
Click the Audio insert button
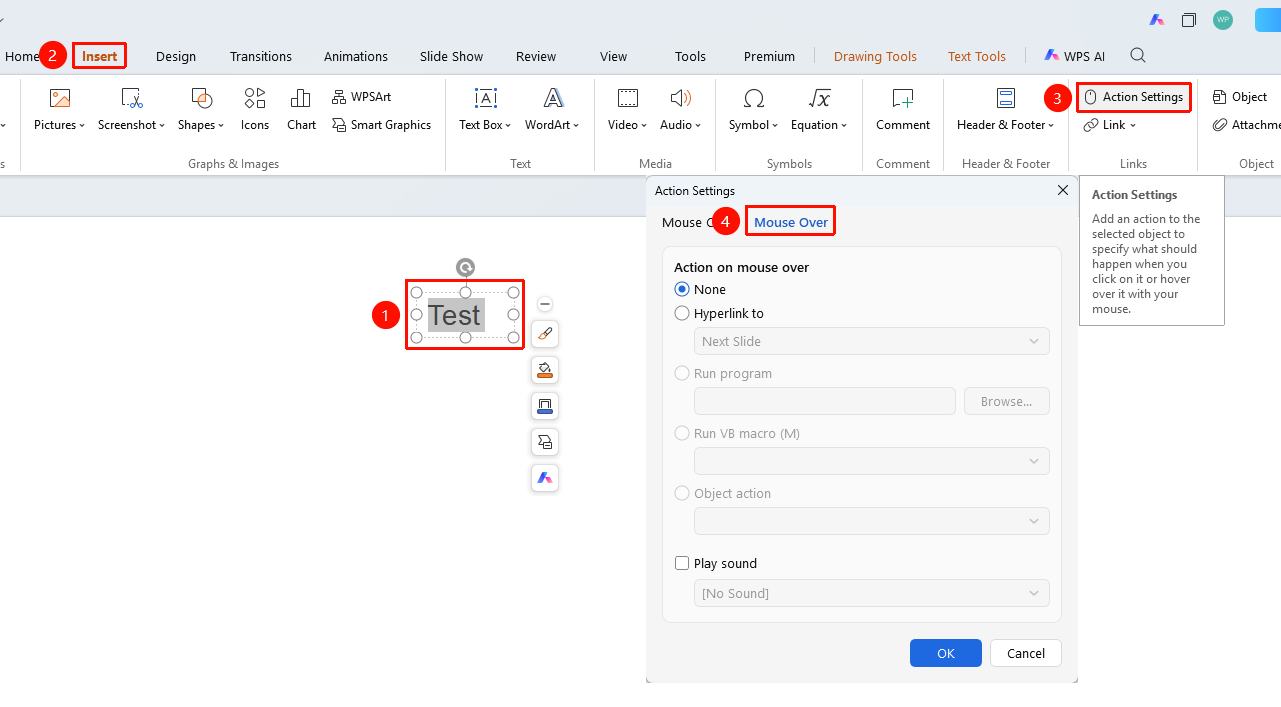pos(681,110)
